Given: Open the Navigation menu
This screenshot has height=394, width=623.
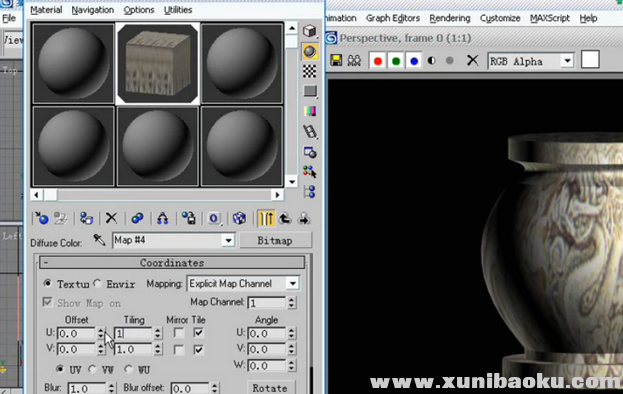Looking at the screenshot, I should (x=93, y=10).
